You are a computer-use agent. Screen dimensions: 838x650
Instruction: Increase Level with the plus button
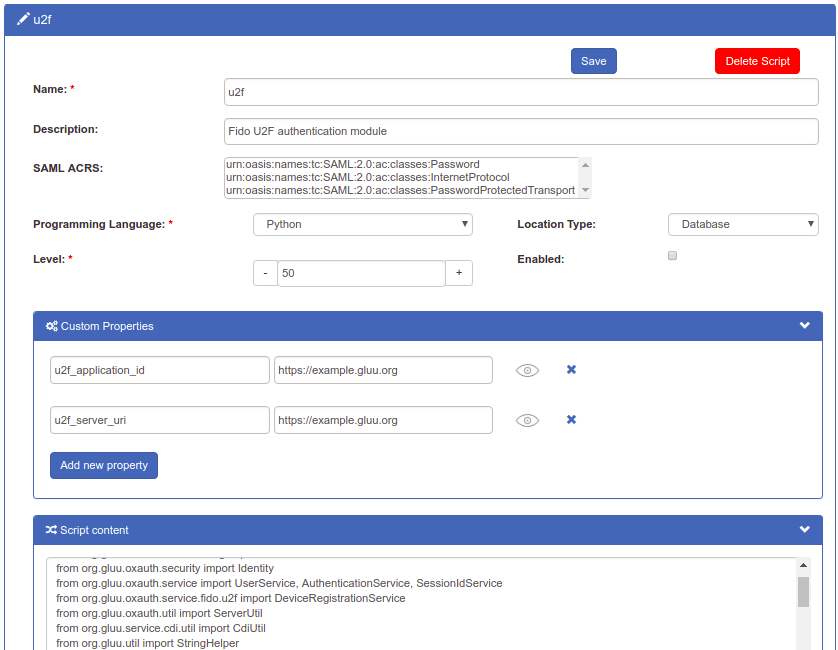[x=459, y=273]
